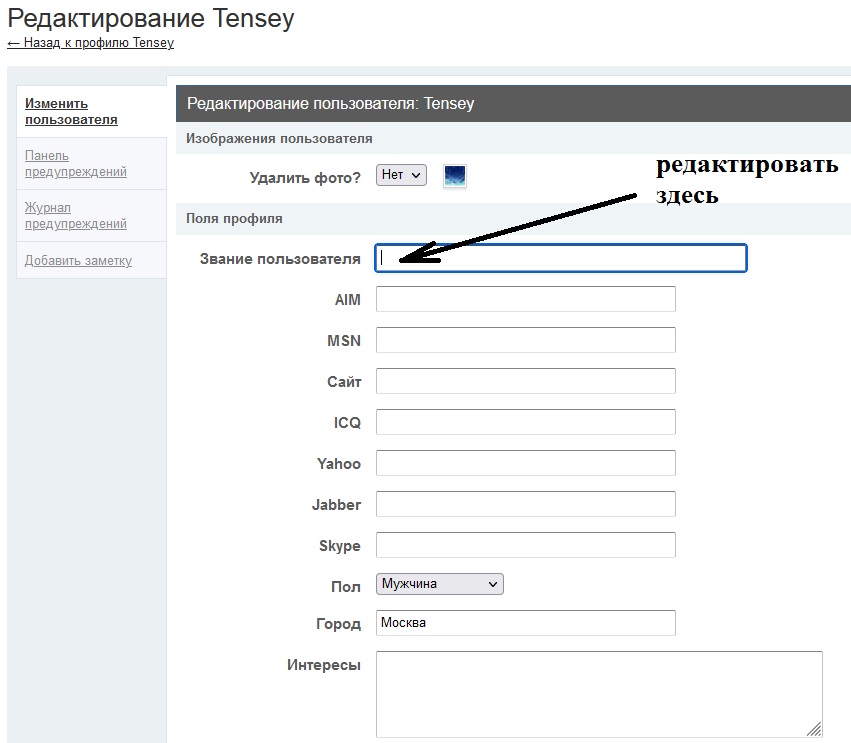
Task: Focus the 'Сайт' website field
Action: point(525,381)
